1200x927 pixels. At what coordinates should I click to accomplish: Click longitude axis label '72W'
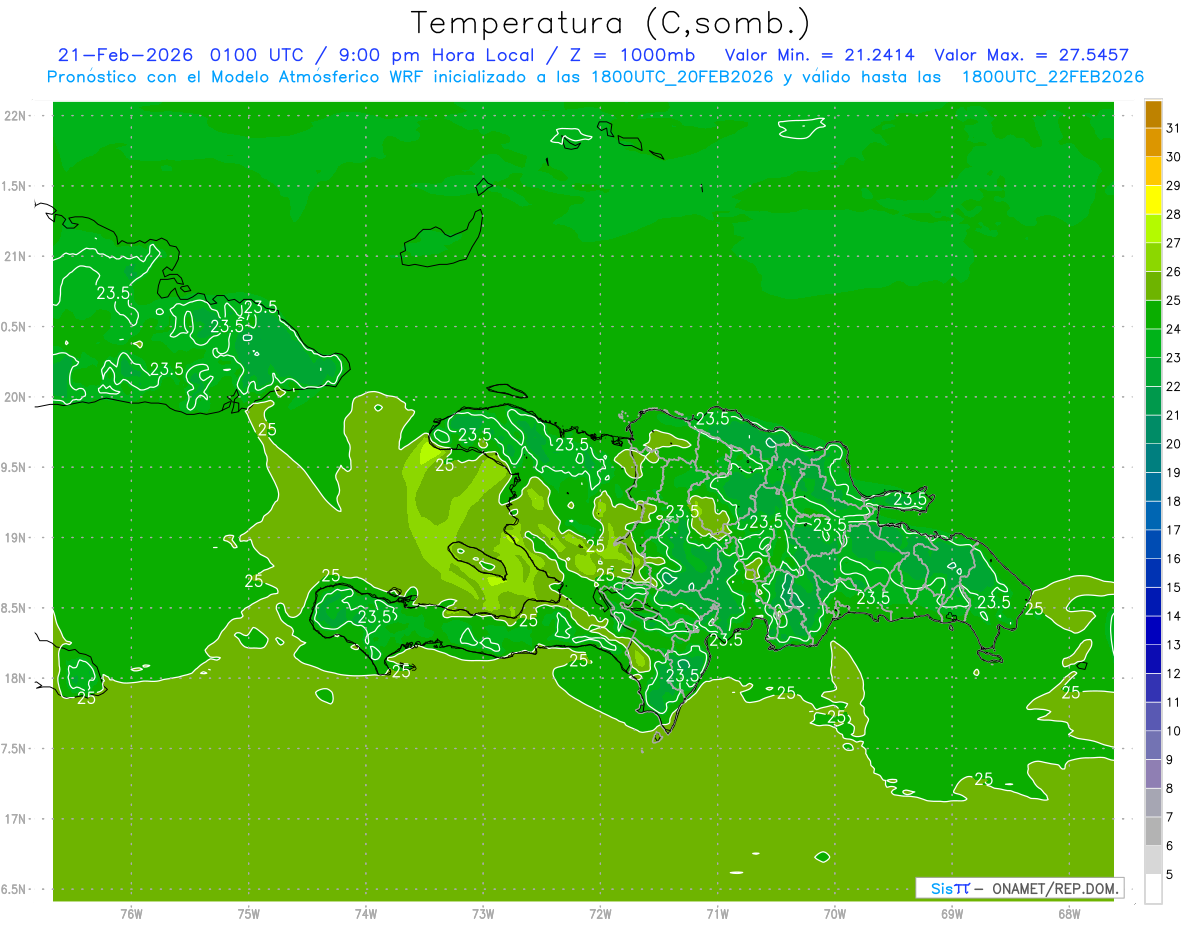coord(600,913)
